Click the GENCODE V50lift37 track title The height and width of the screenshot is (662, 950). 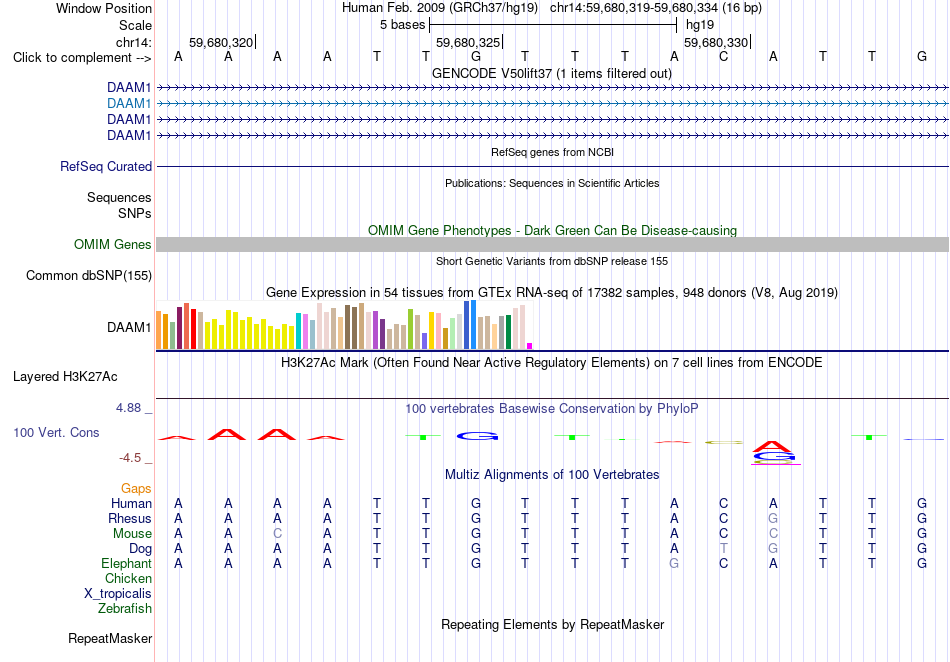click(552, 74)
